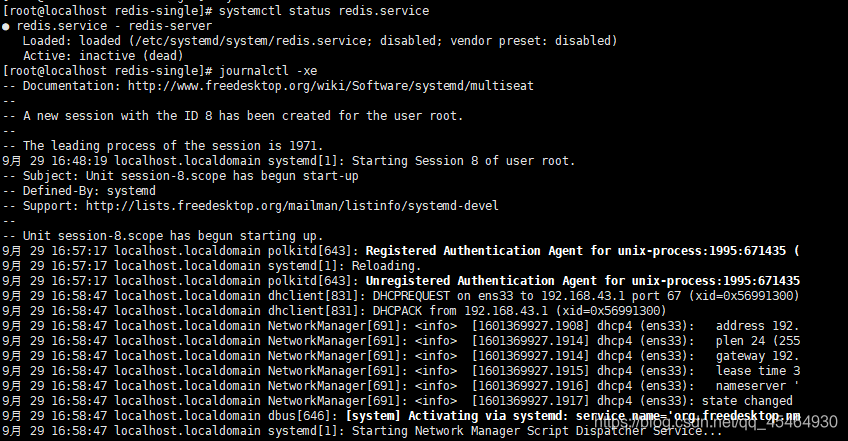The height and width of the screenshot is (441, 848).
Task: Click 'Subject: Unit session-8.scope has begun start-up'
Action: (x=180, y=176)
